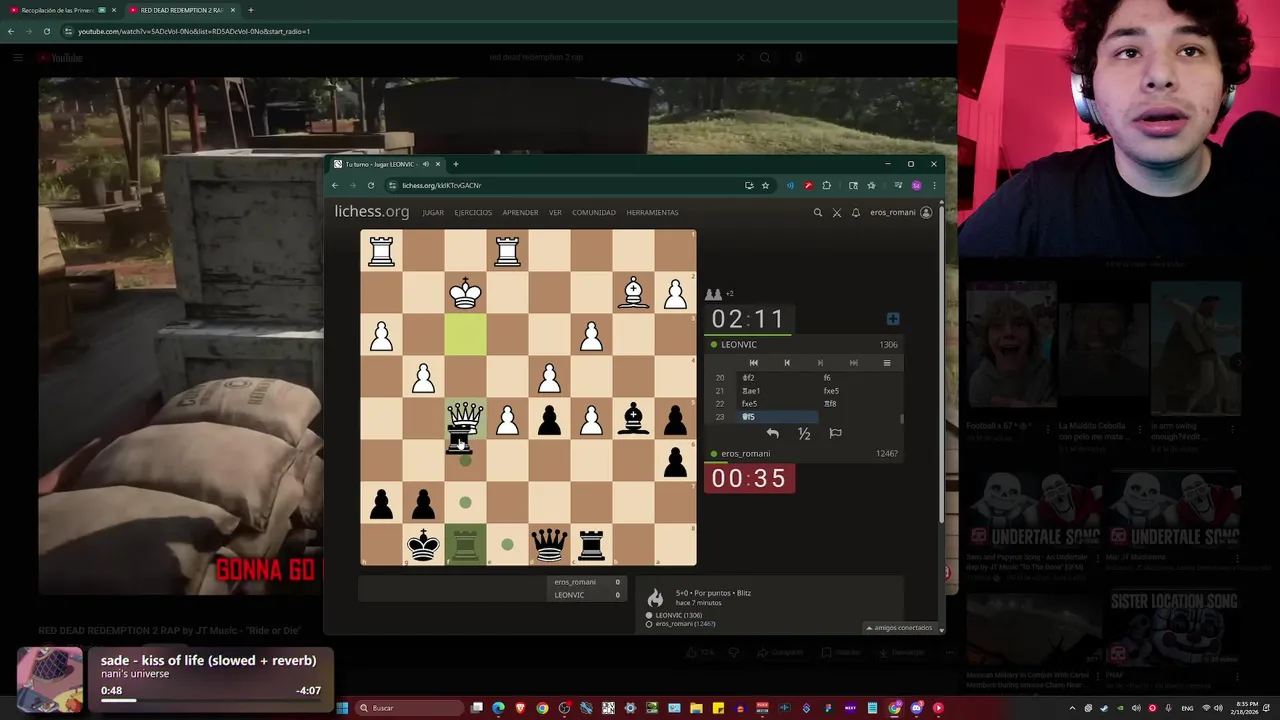Open the COMUNIDAD menu on lichess
This screenshot has height=720, width=1280.
pos(594,213)
